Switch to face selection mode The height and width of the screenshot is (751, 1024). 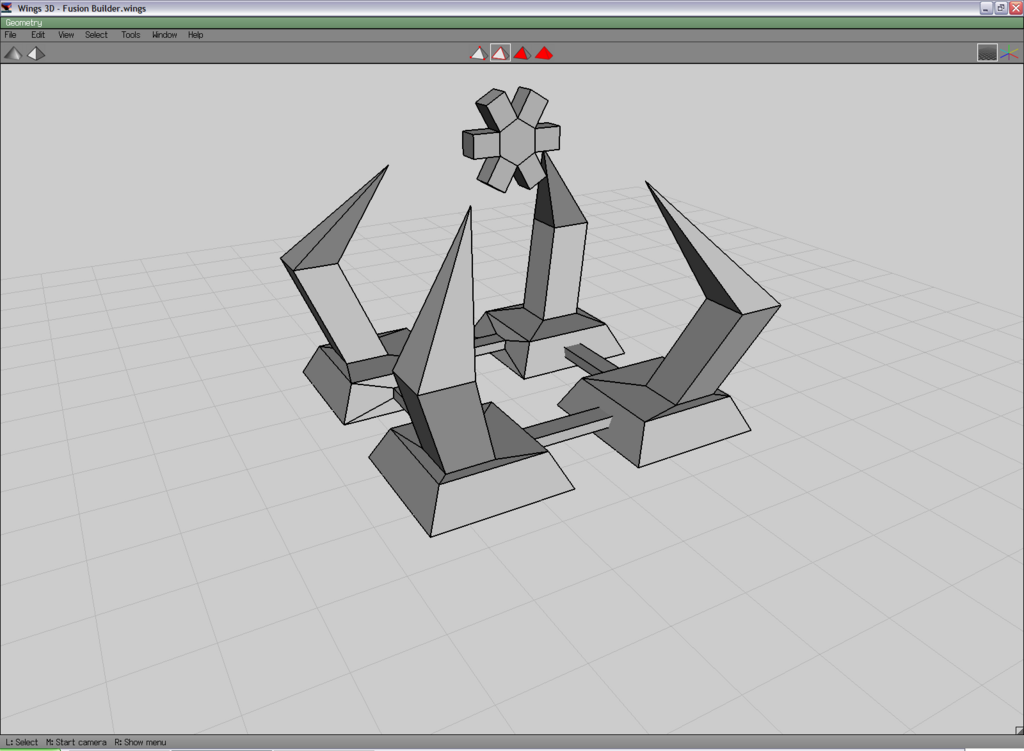click(x=522, y=53)
